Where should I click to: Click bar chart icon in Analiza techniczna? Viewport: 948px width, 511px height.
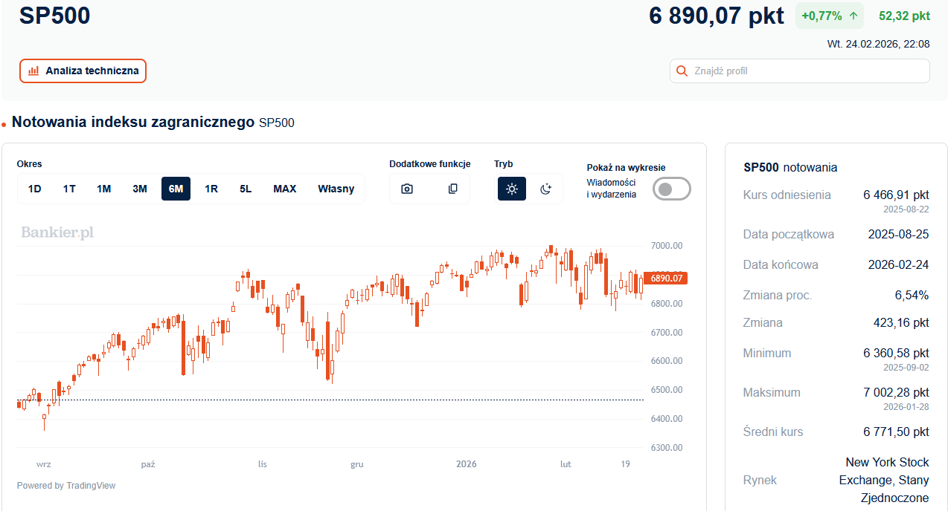(34, 71)
